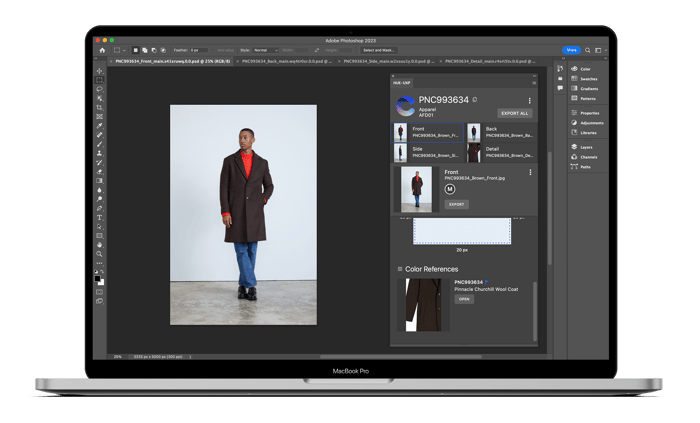700x423 pixels.
Task: Toggle the Color References section checkbox
Action: click(x=400, y=269)
